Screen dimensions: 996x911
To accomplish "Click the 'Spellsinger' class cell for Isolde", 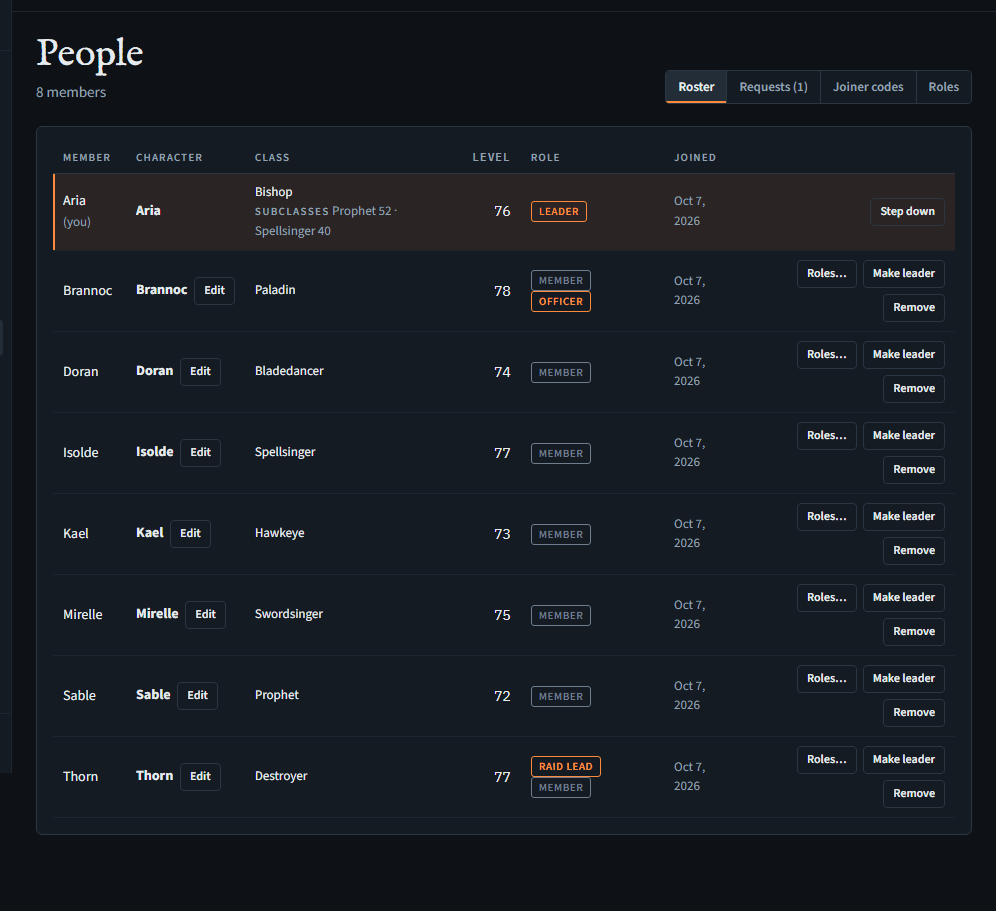I will pos(285,452).
